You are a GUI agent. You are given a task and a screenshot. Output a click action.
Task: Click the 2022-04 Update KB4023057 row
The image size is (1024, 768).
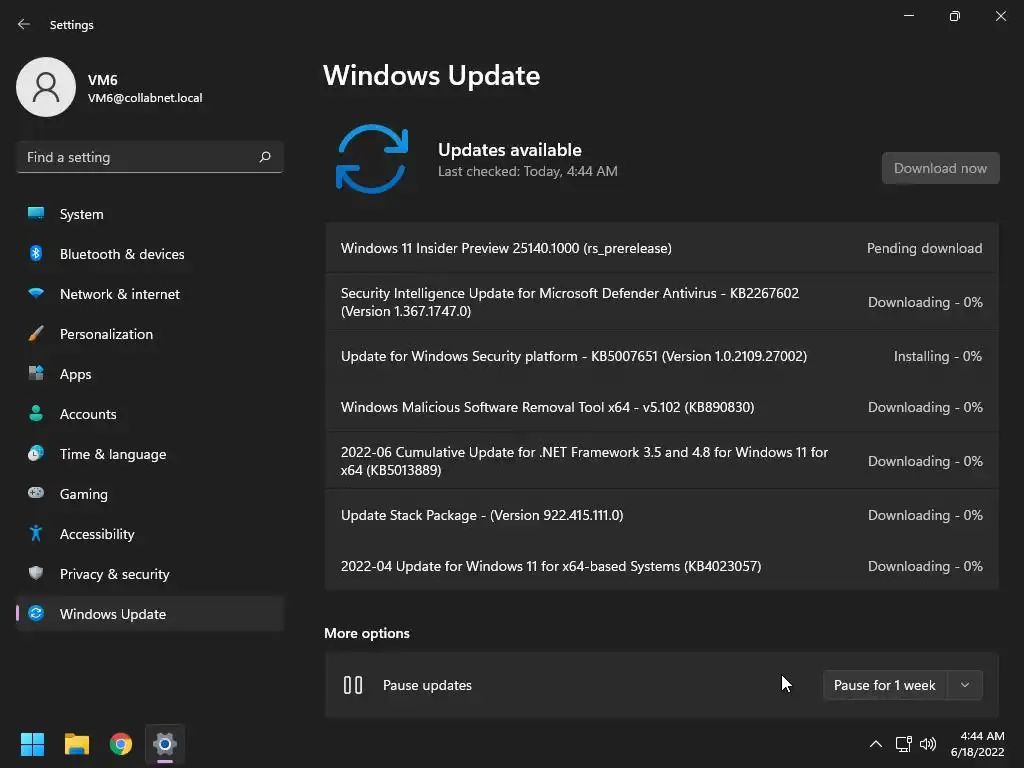tap(662, 566)
